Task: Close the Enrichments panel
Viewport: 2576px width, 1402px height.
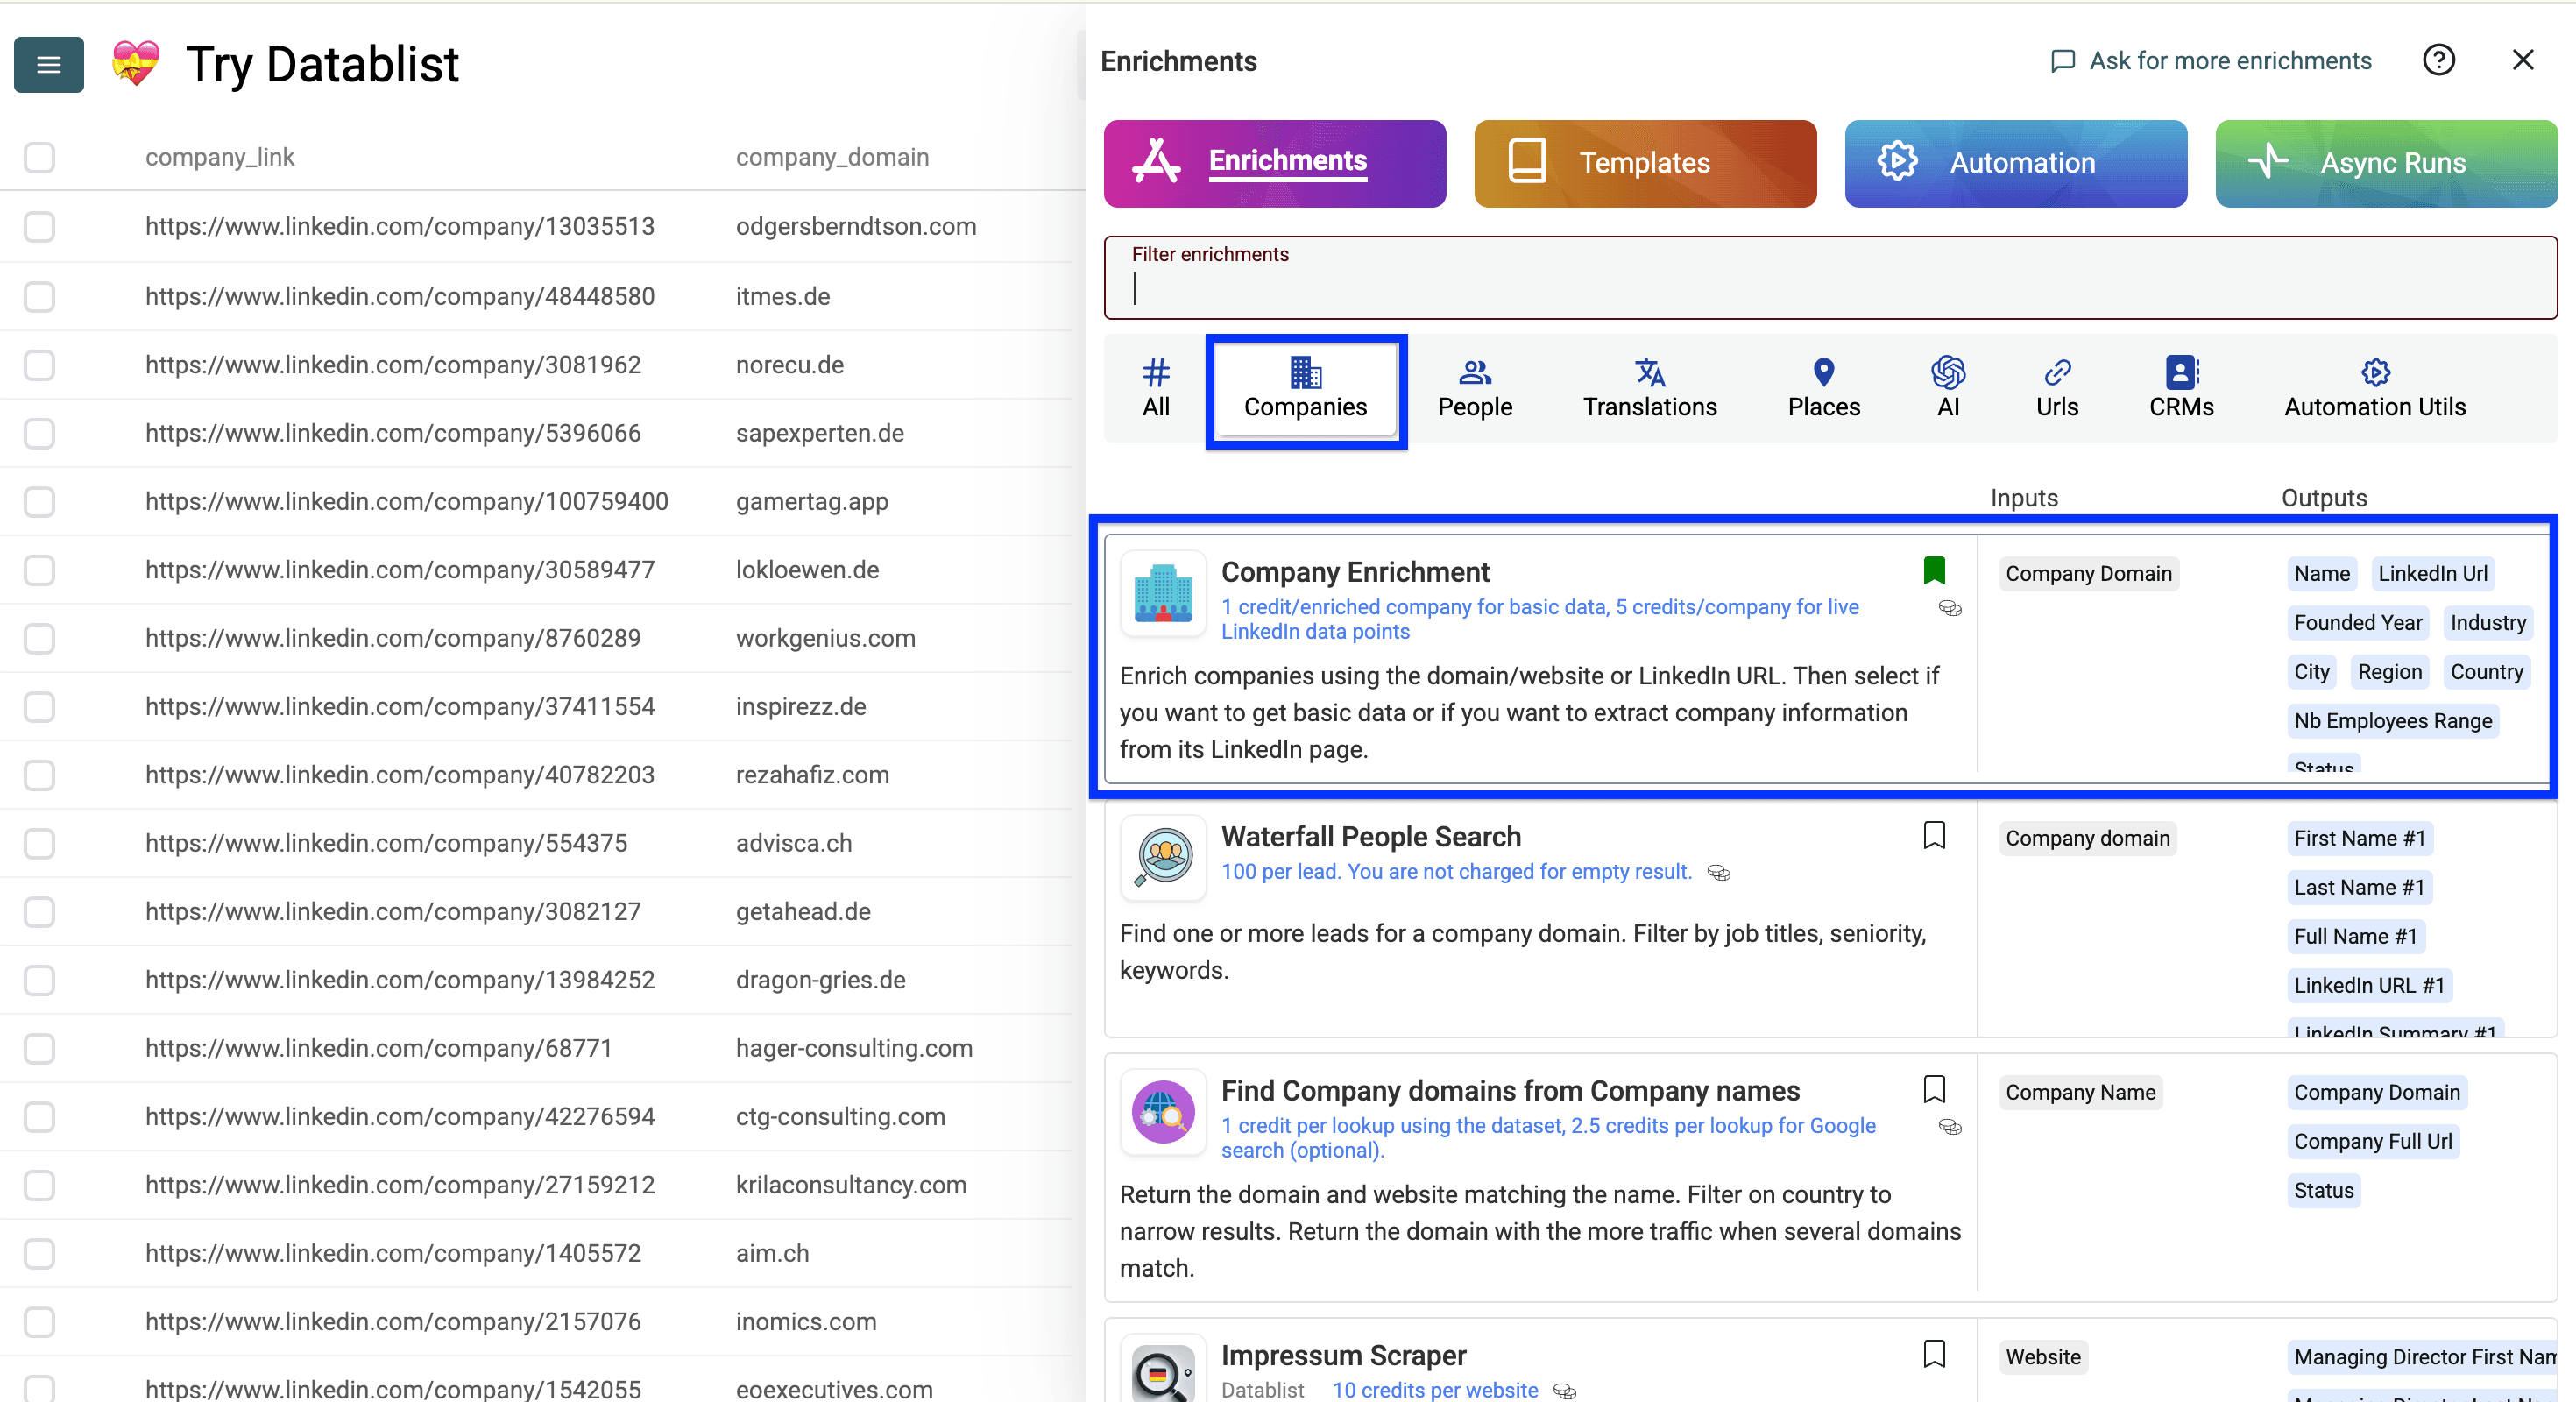Action: click(2522, 61)
